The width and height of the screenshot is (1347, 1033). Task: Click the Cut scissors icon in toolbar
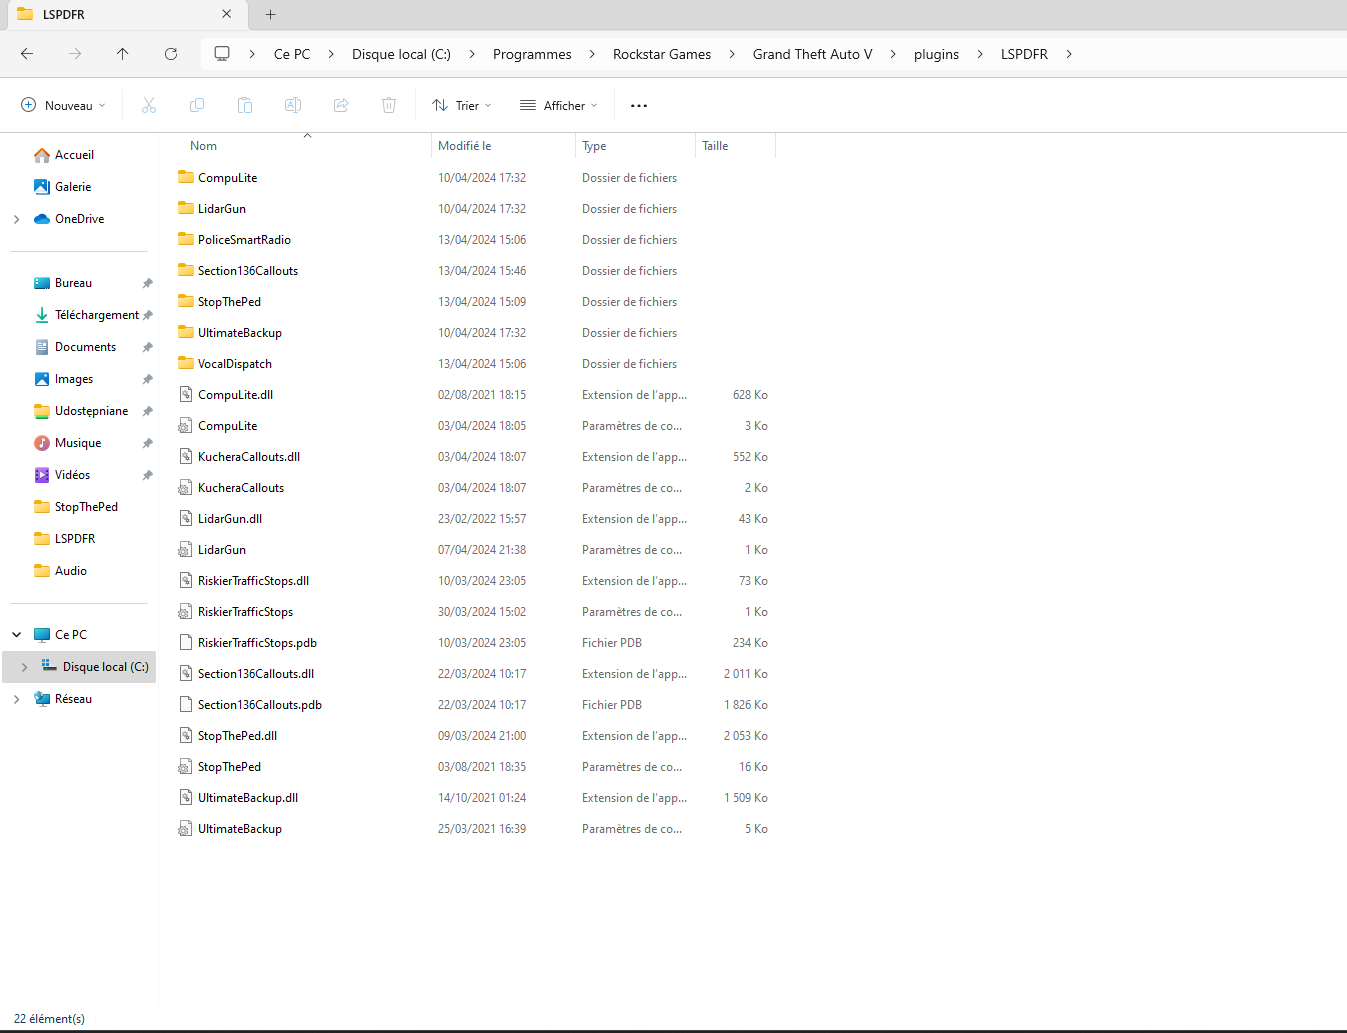[x=149, y=105]
